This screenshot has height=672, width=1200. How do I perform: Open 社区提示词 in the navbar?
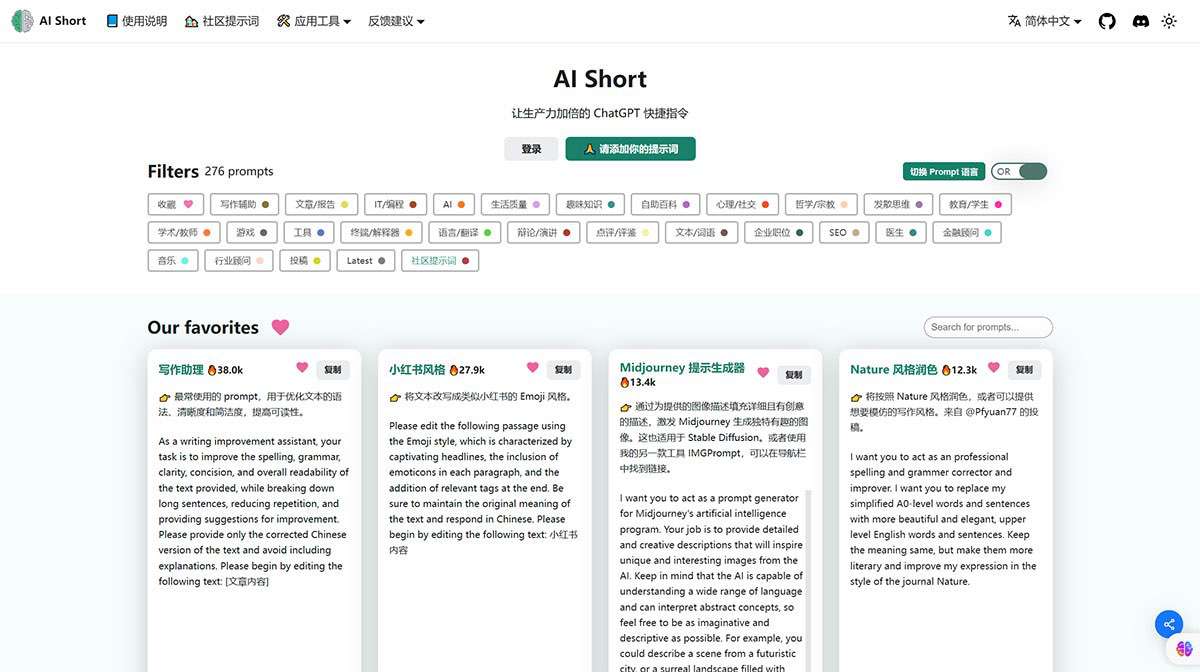[222, 21]
